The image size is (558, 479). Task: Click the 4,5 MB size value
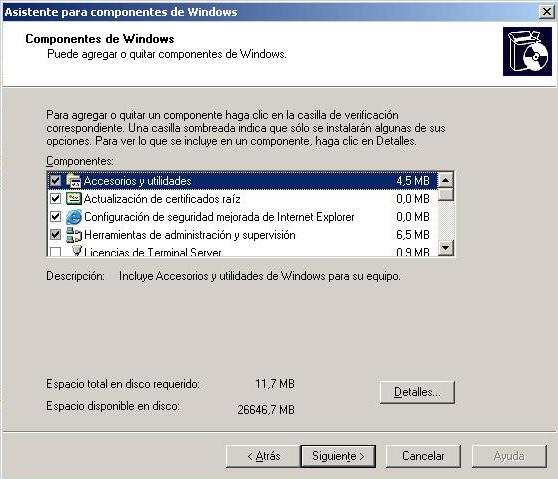point(413,181)
